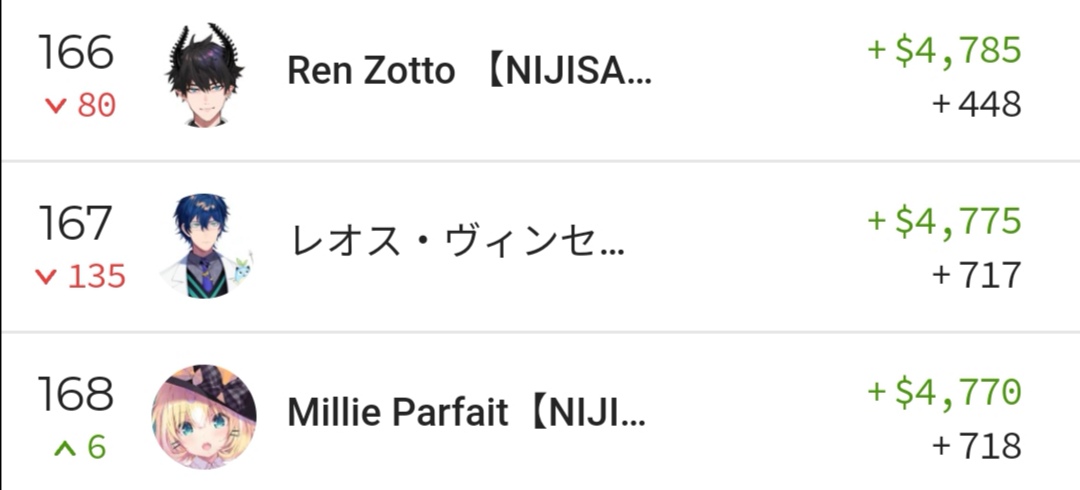Screen dimensions: 1080x490
Task: Click the +717 count for レオス
Action: [x=977, y=276]
